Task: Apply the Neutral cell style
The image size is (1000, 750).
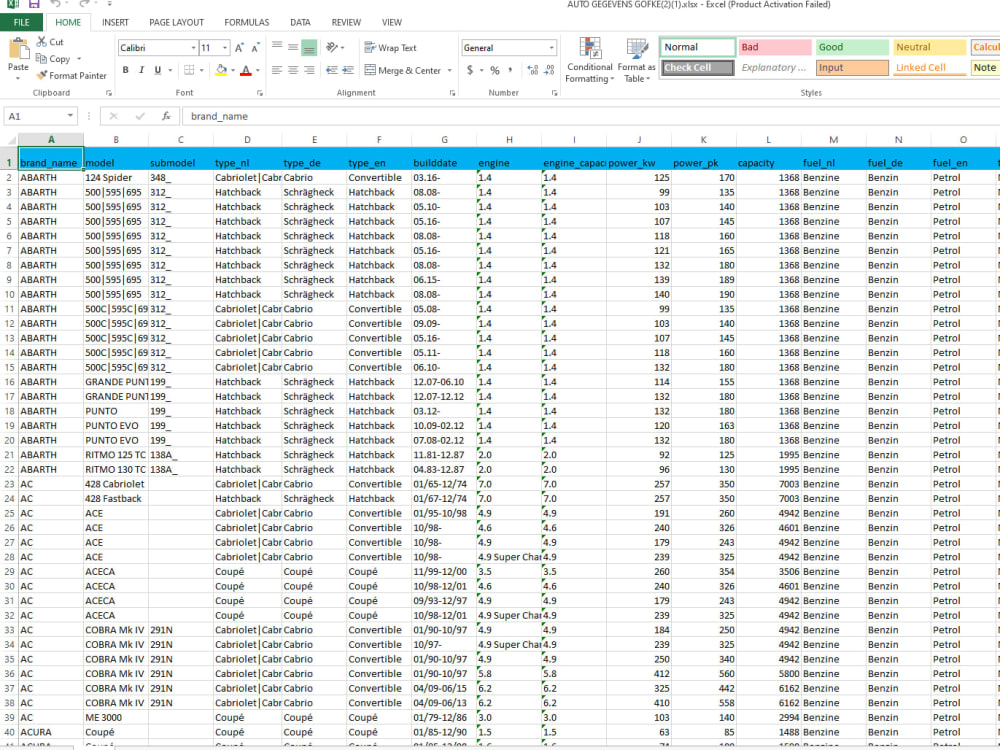Action: 929,47
